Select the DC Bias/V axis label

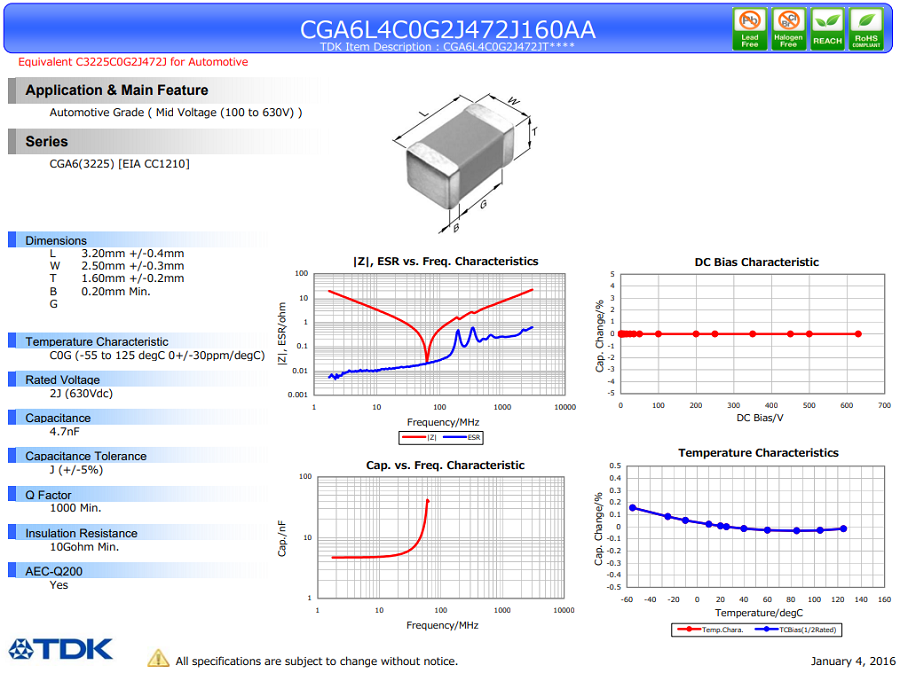tap(760, 418)
